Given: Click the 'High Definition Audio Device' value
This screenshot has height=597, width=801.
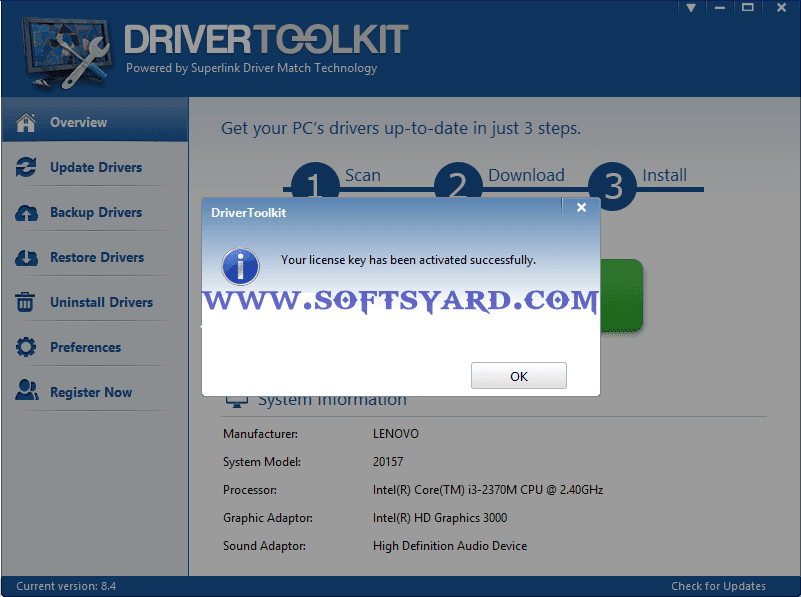Looking at the screenshot, I should point(450,546).
